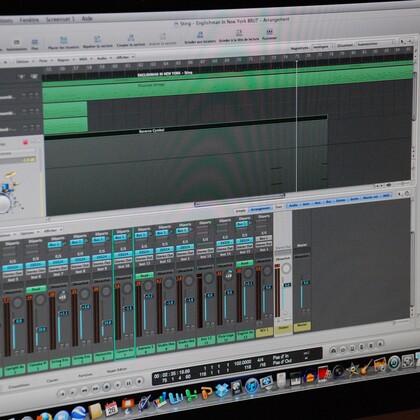Click the Insérer la section icon
420x420 pixels.
point(163,37)
